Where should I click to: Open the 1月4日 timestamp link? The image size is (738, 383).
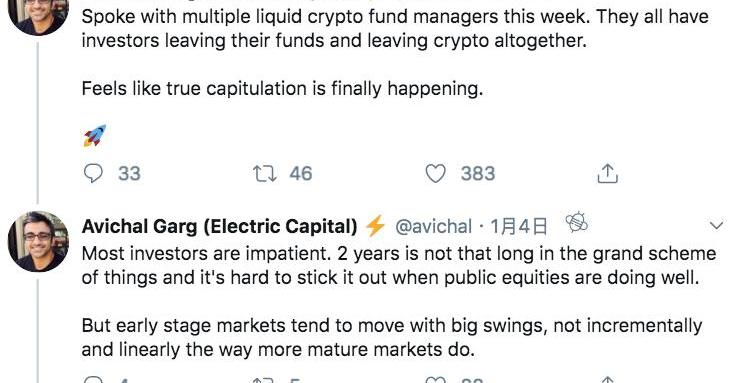pyautogui.click(x=519, y=227)
